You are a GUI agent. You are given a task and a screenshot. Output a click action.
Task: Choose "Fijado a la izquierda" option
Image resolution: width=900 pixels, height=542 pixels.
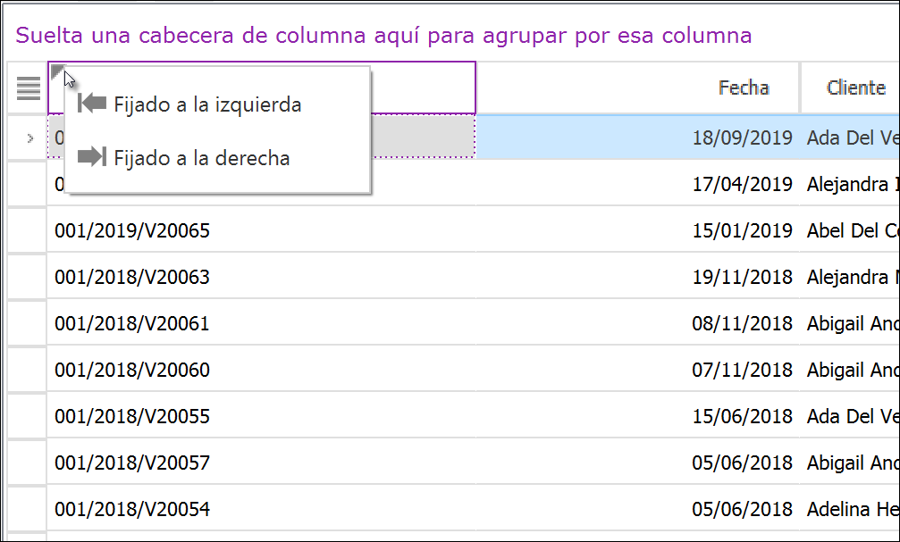pyautogui.click(x=207, y=104)
